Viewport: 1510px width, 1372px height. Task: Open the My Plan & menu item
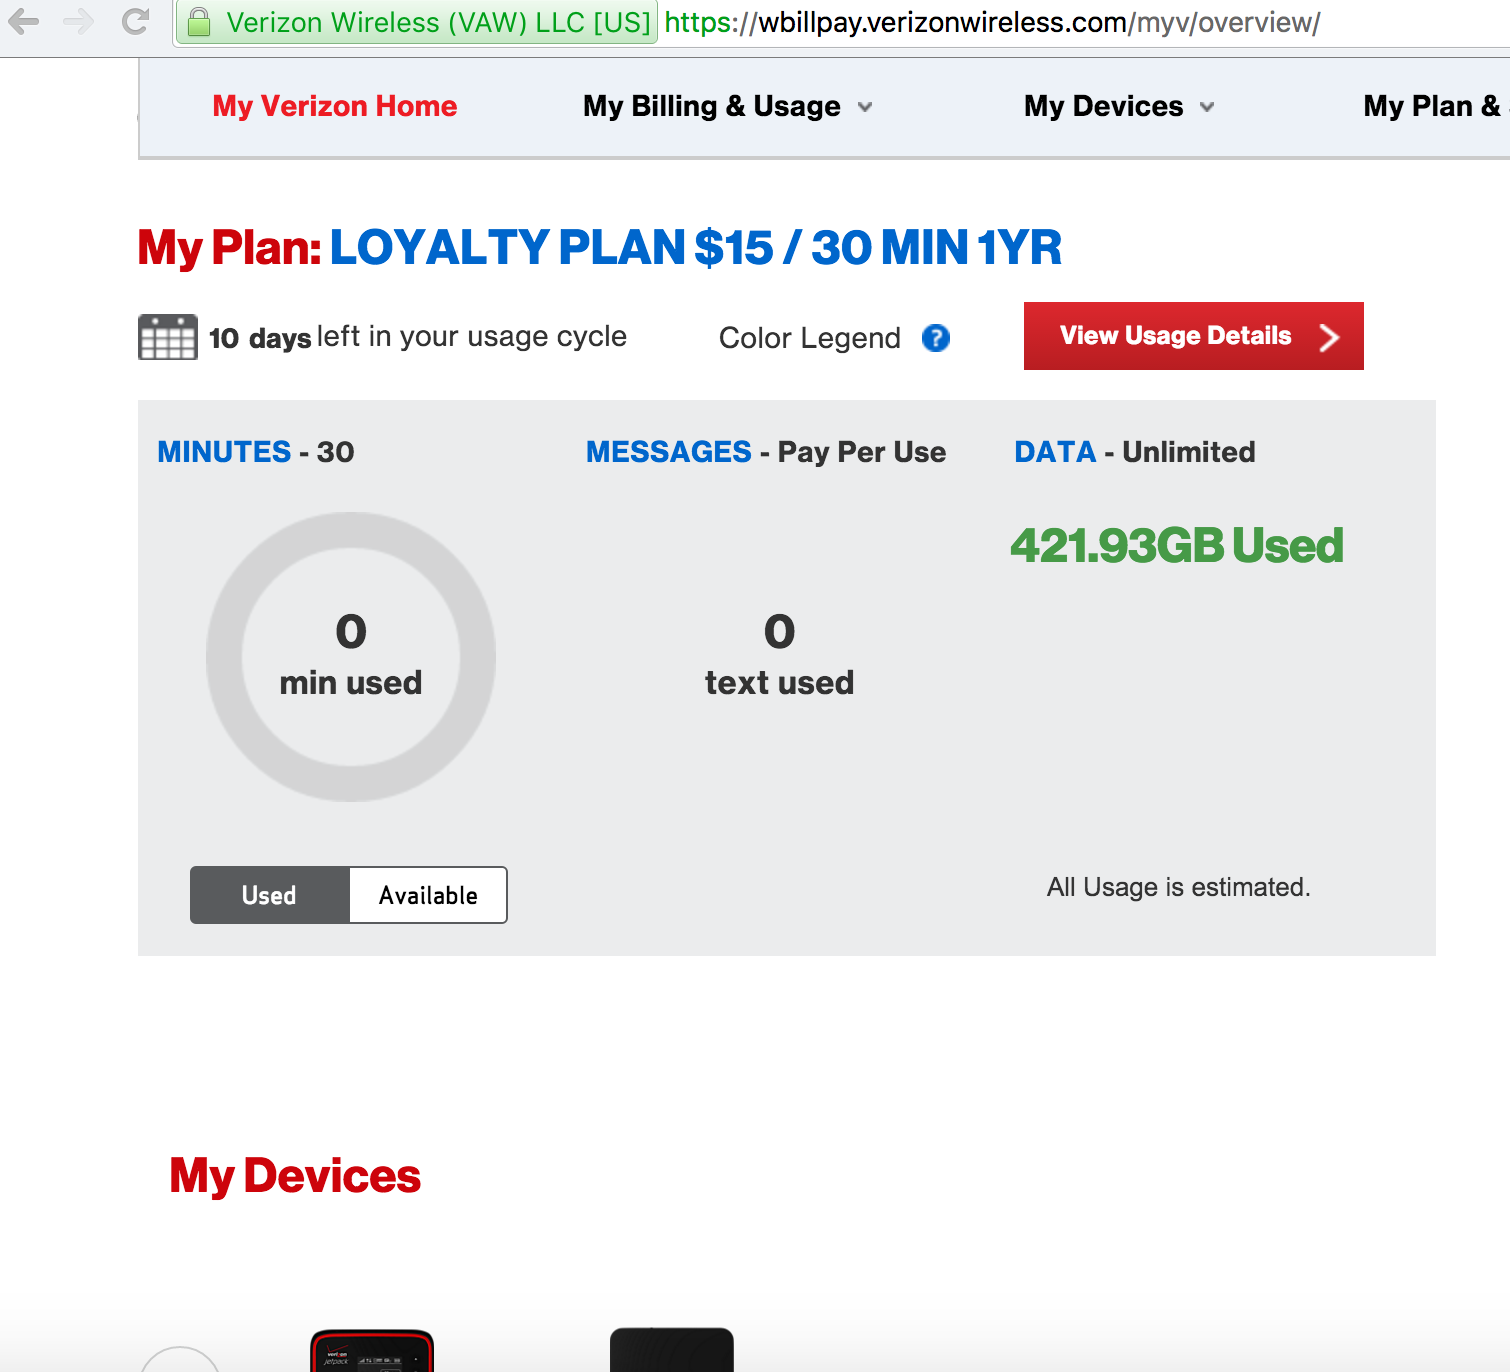point(1436,106)
